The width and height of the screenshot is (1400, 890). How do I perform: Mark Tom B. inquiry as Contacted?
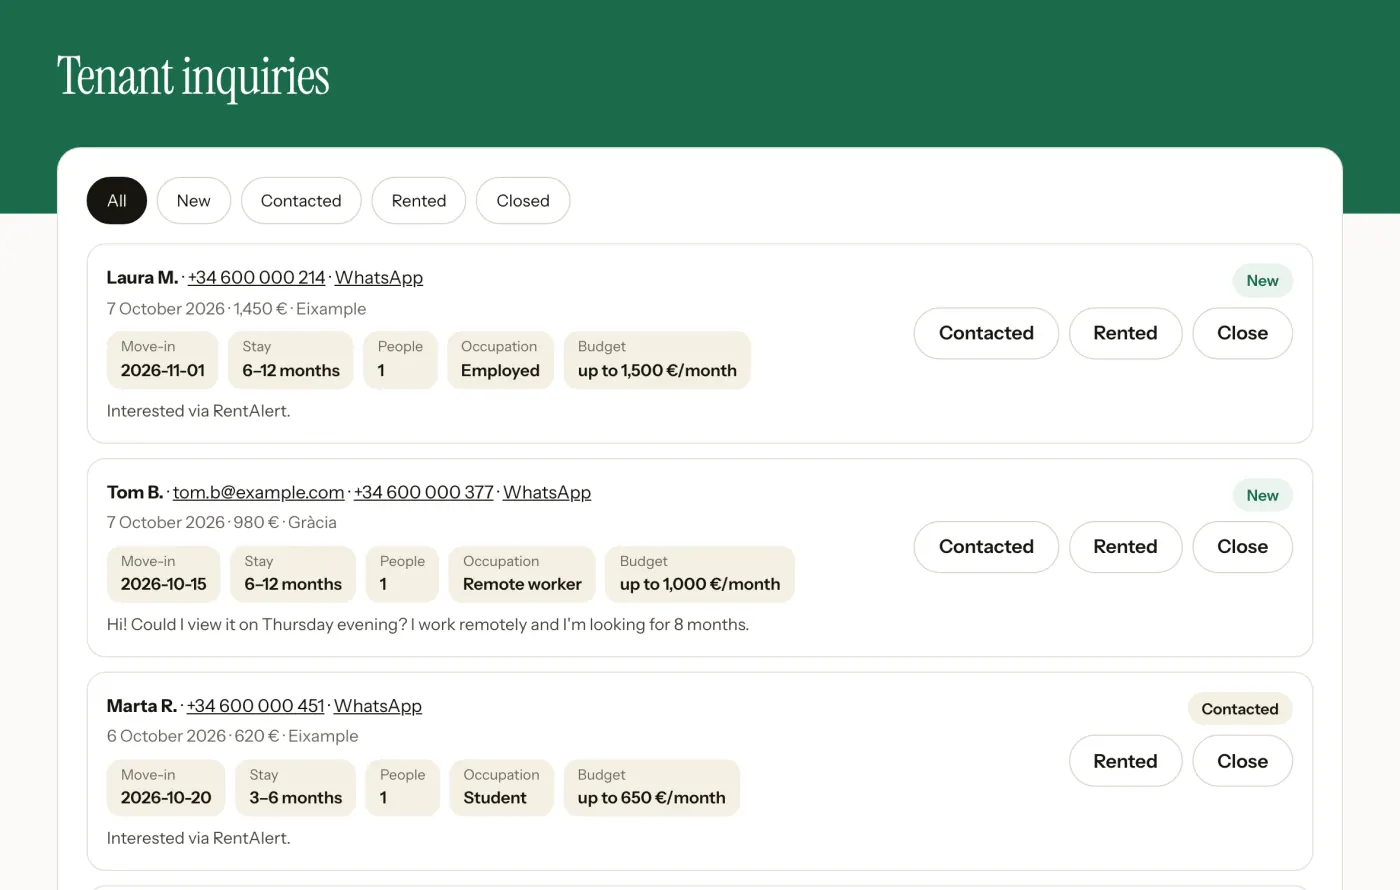[986, 547]
